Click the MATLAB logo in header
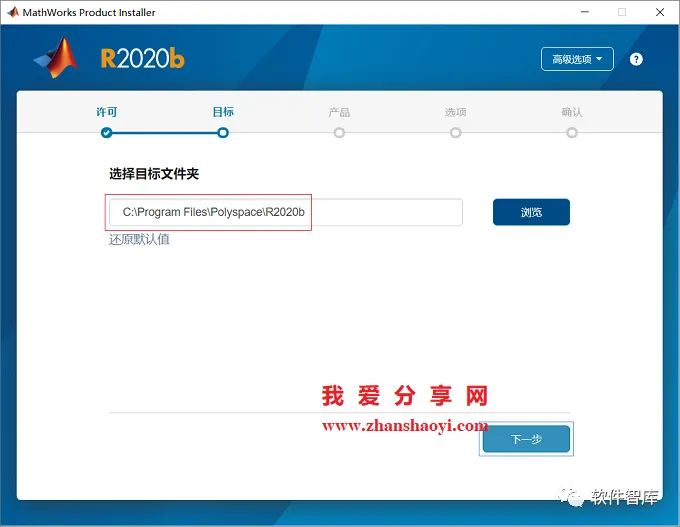The width and height of the screenshot is (680, 527). click(56, 58)
